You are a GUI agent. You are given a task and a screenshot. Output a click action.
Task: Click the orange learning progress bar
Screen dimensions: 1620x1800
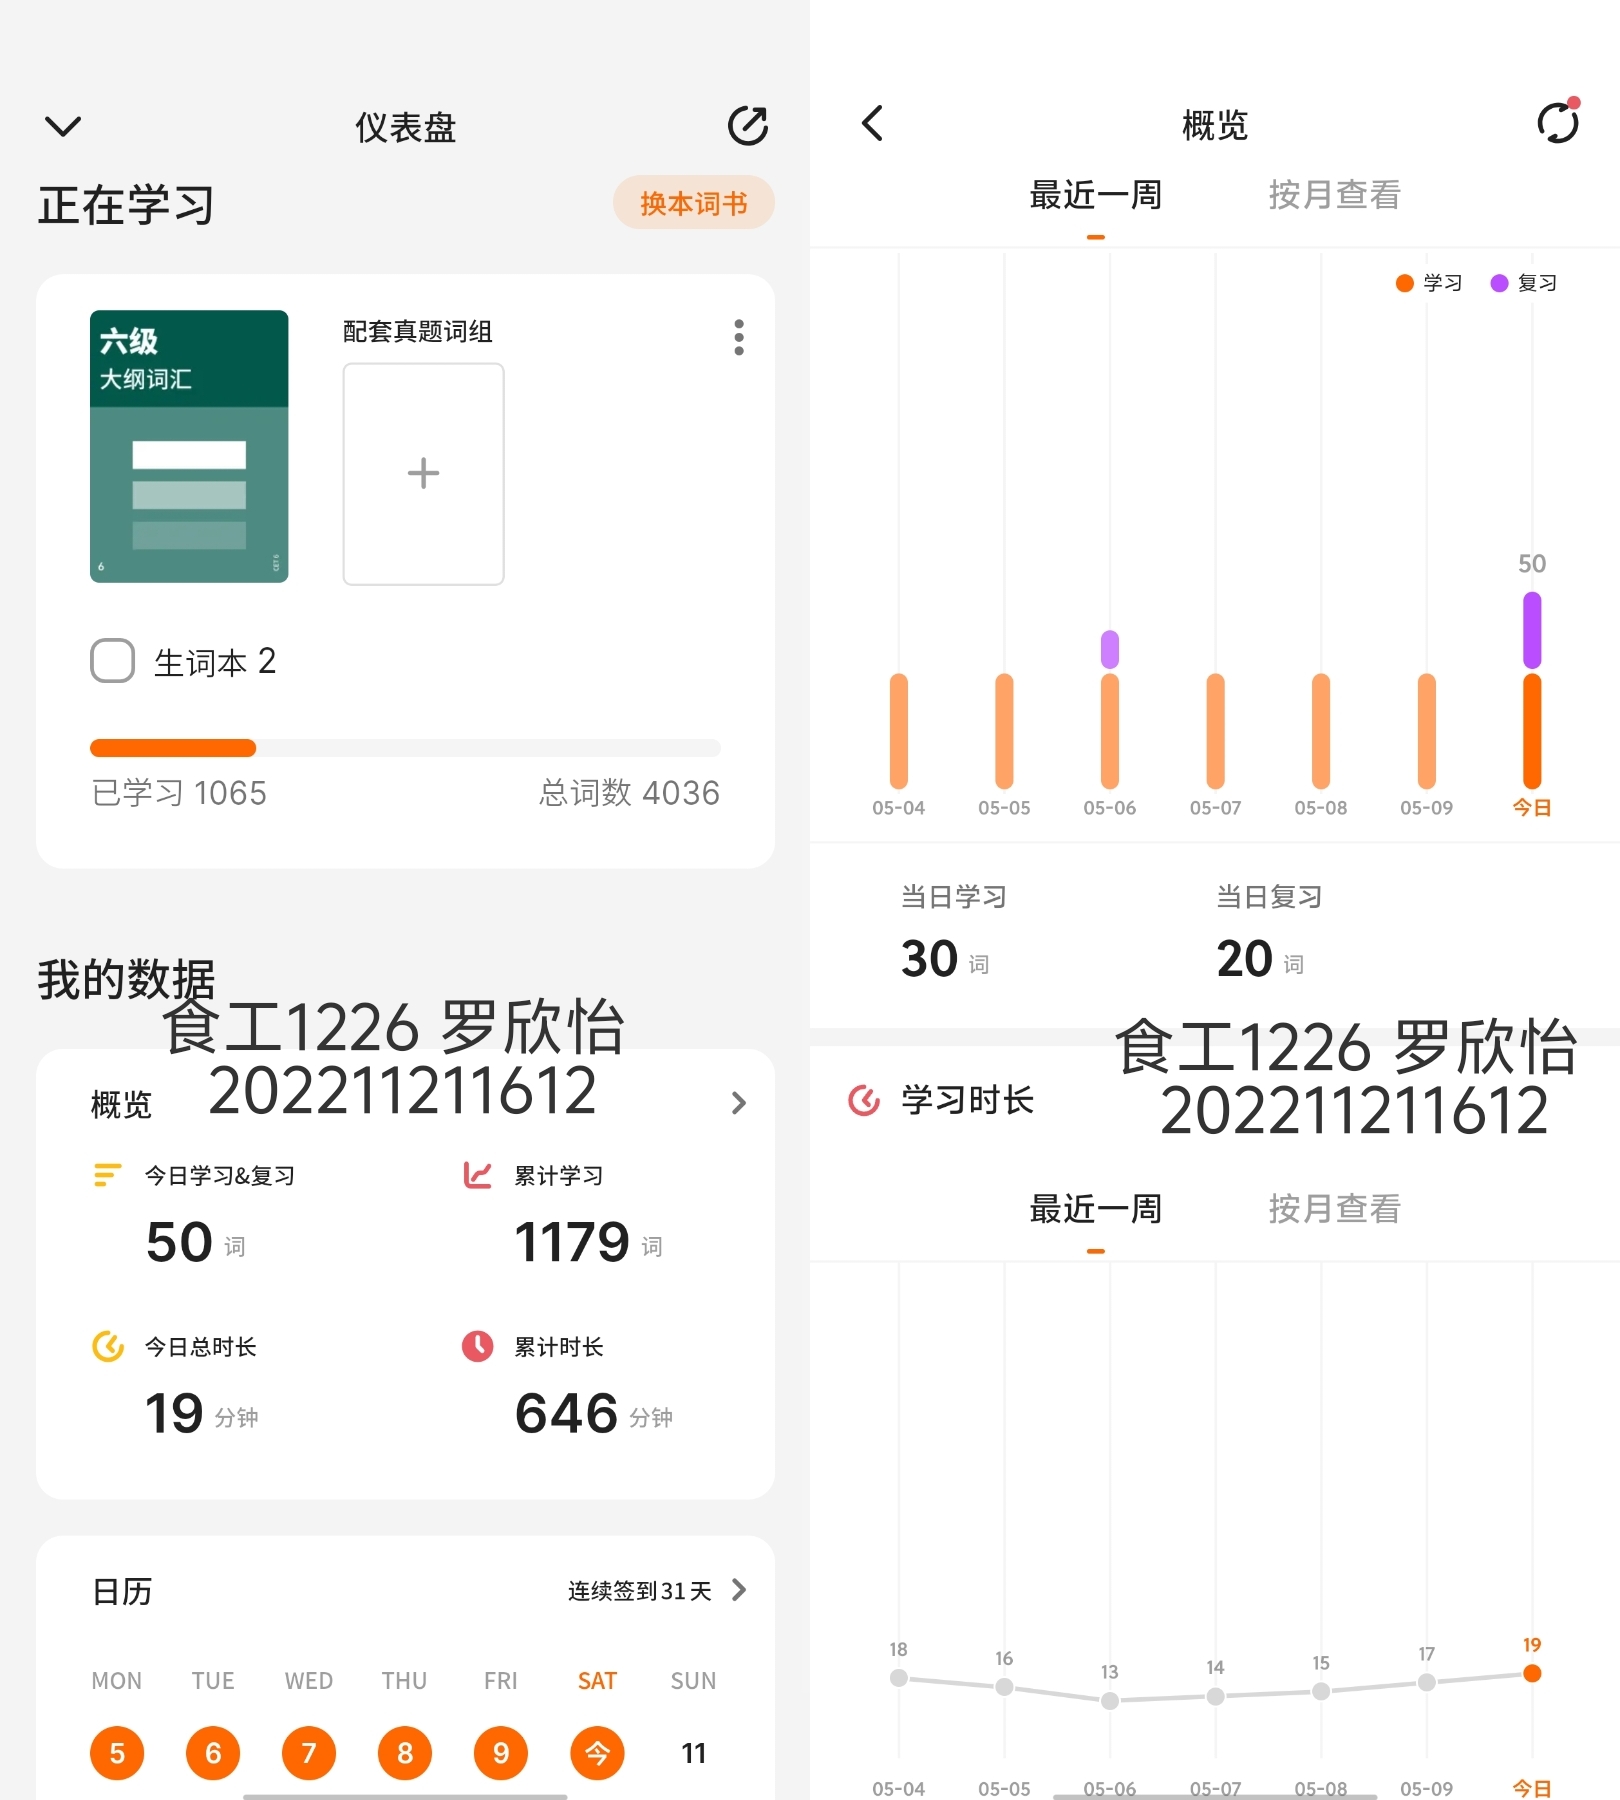pyautogui.click(x=173, y=748)
